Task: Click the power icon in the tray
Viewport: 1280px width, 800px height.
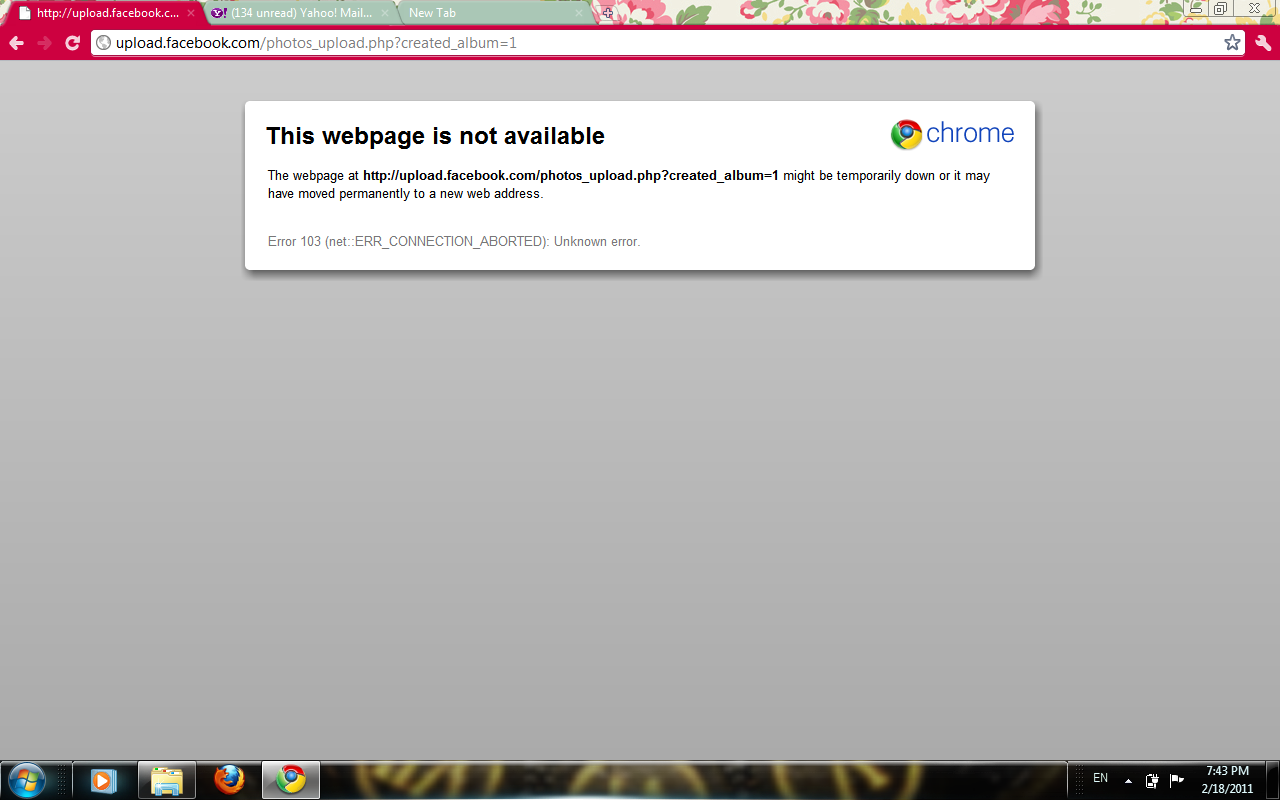Action: point(1152,780)
